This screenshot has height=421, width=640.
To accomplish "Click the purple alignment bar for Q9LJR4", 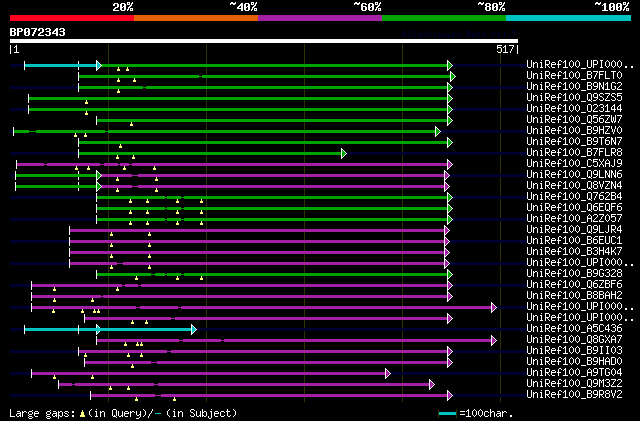I will 257,231.
